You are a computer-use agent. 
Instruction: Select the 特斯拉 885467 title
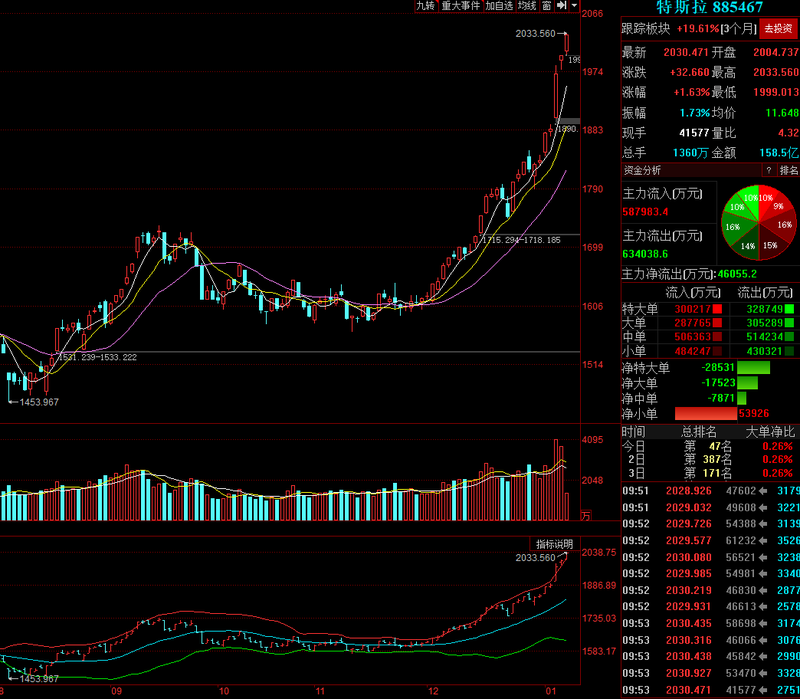pyautogui.click(x=710, y=7)
